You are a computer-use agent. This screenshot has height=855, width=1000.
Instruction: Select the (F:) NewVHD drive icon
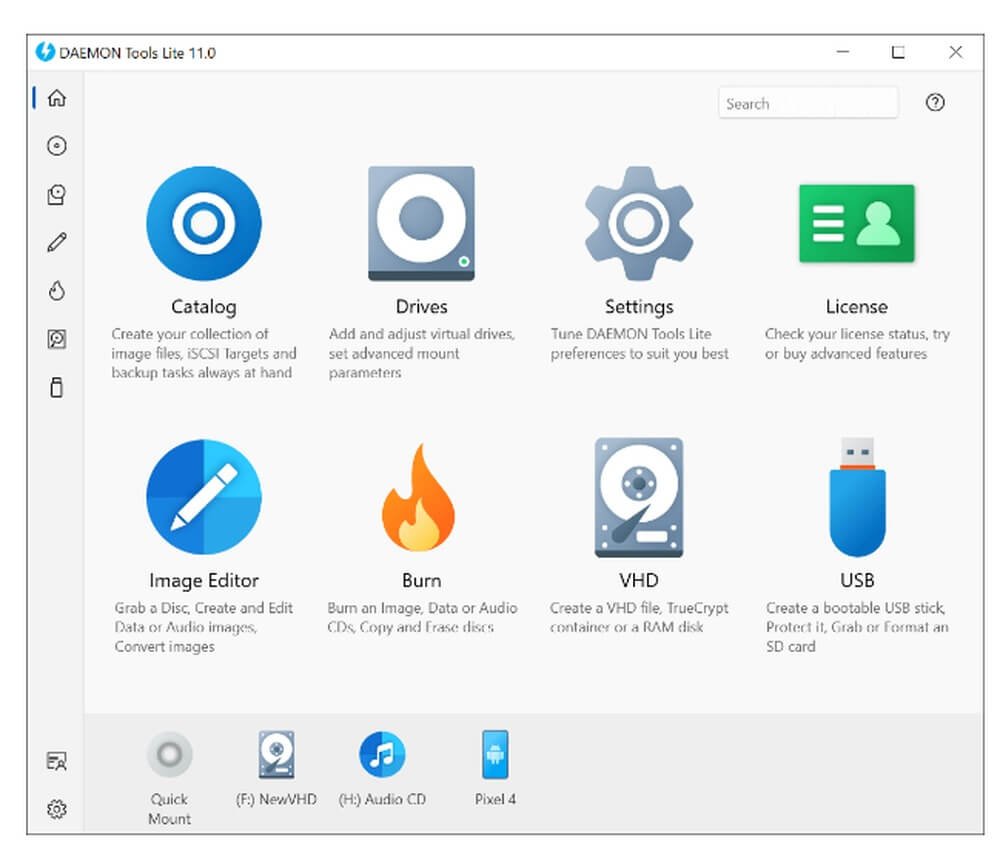coord(276,755)
